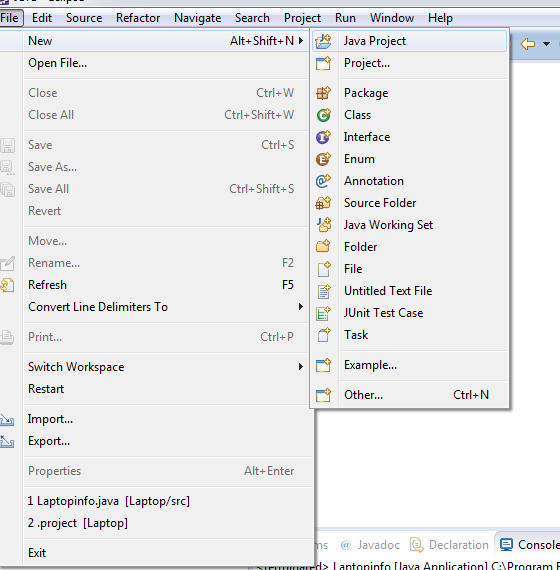The height and width of the screenshot is (570, 560).
Task: Click the Folder icon in submenu
Action: point(323,247)
